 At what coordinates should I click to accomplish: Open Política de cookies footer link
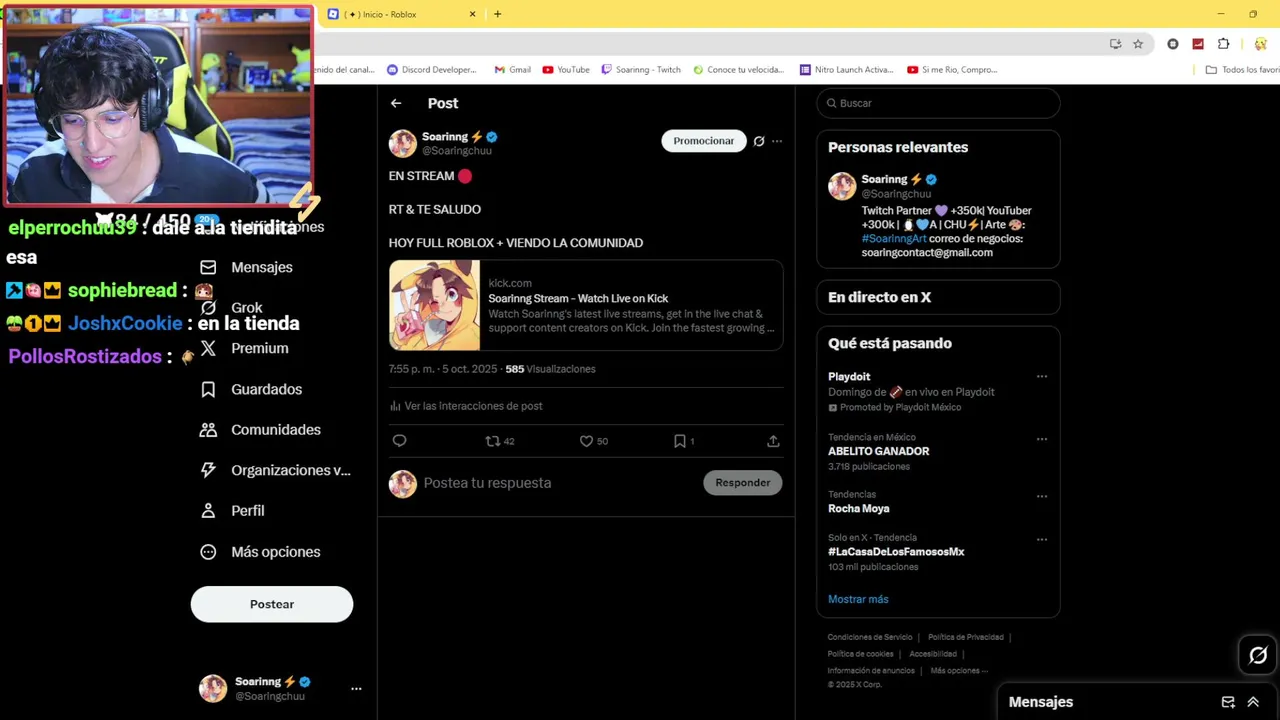[861, 654]
